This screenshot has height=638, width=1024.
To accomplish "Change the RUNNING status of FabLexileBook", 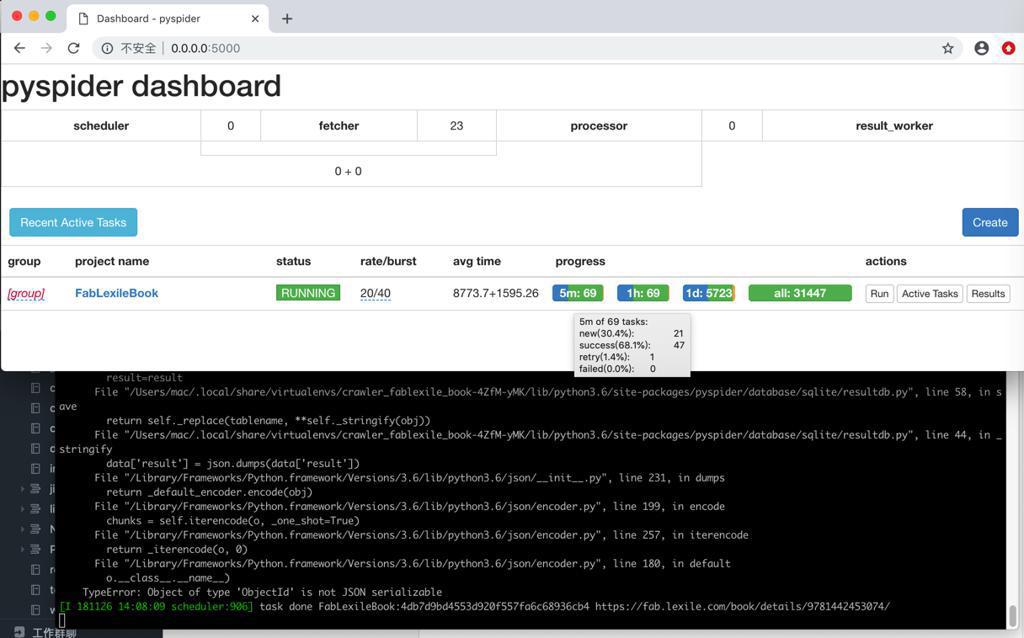I will click(308, 293).
